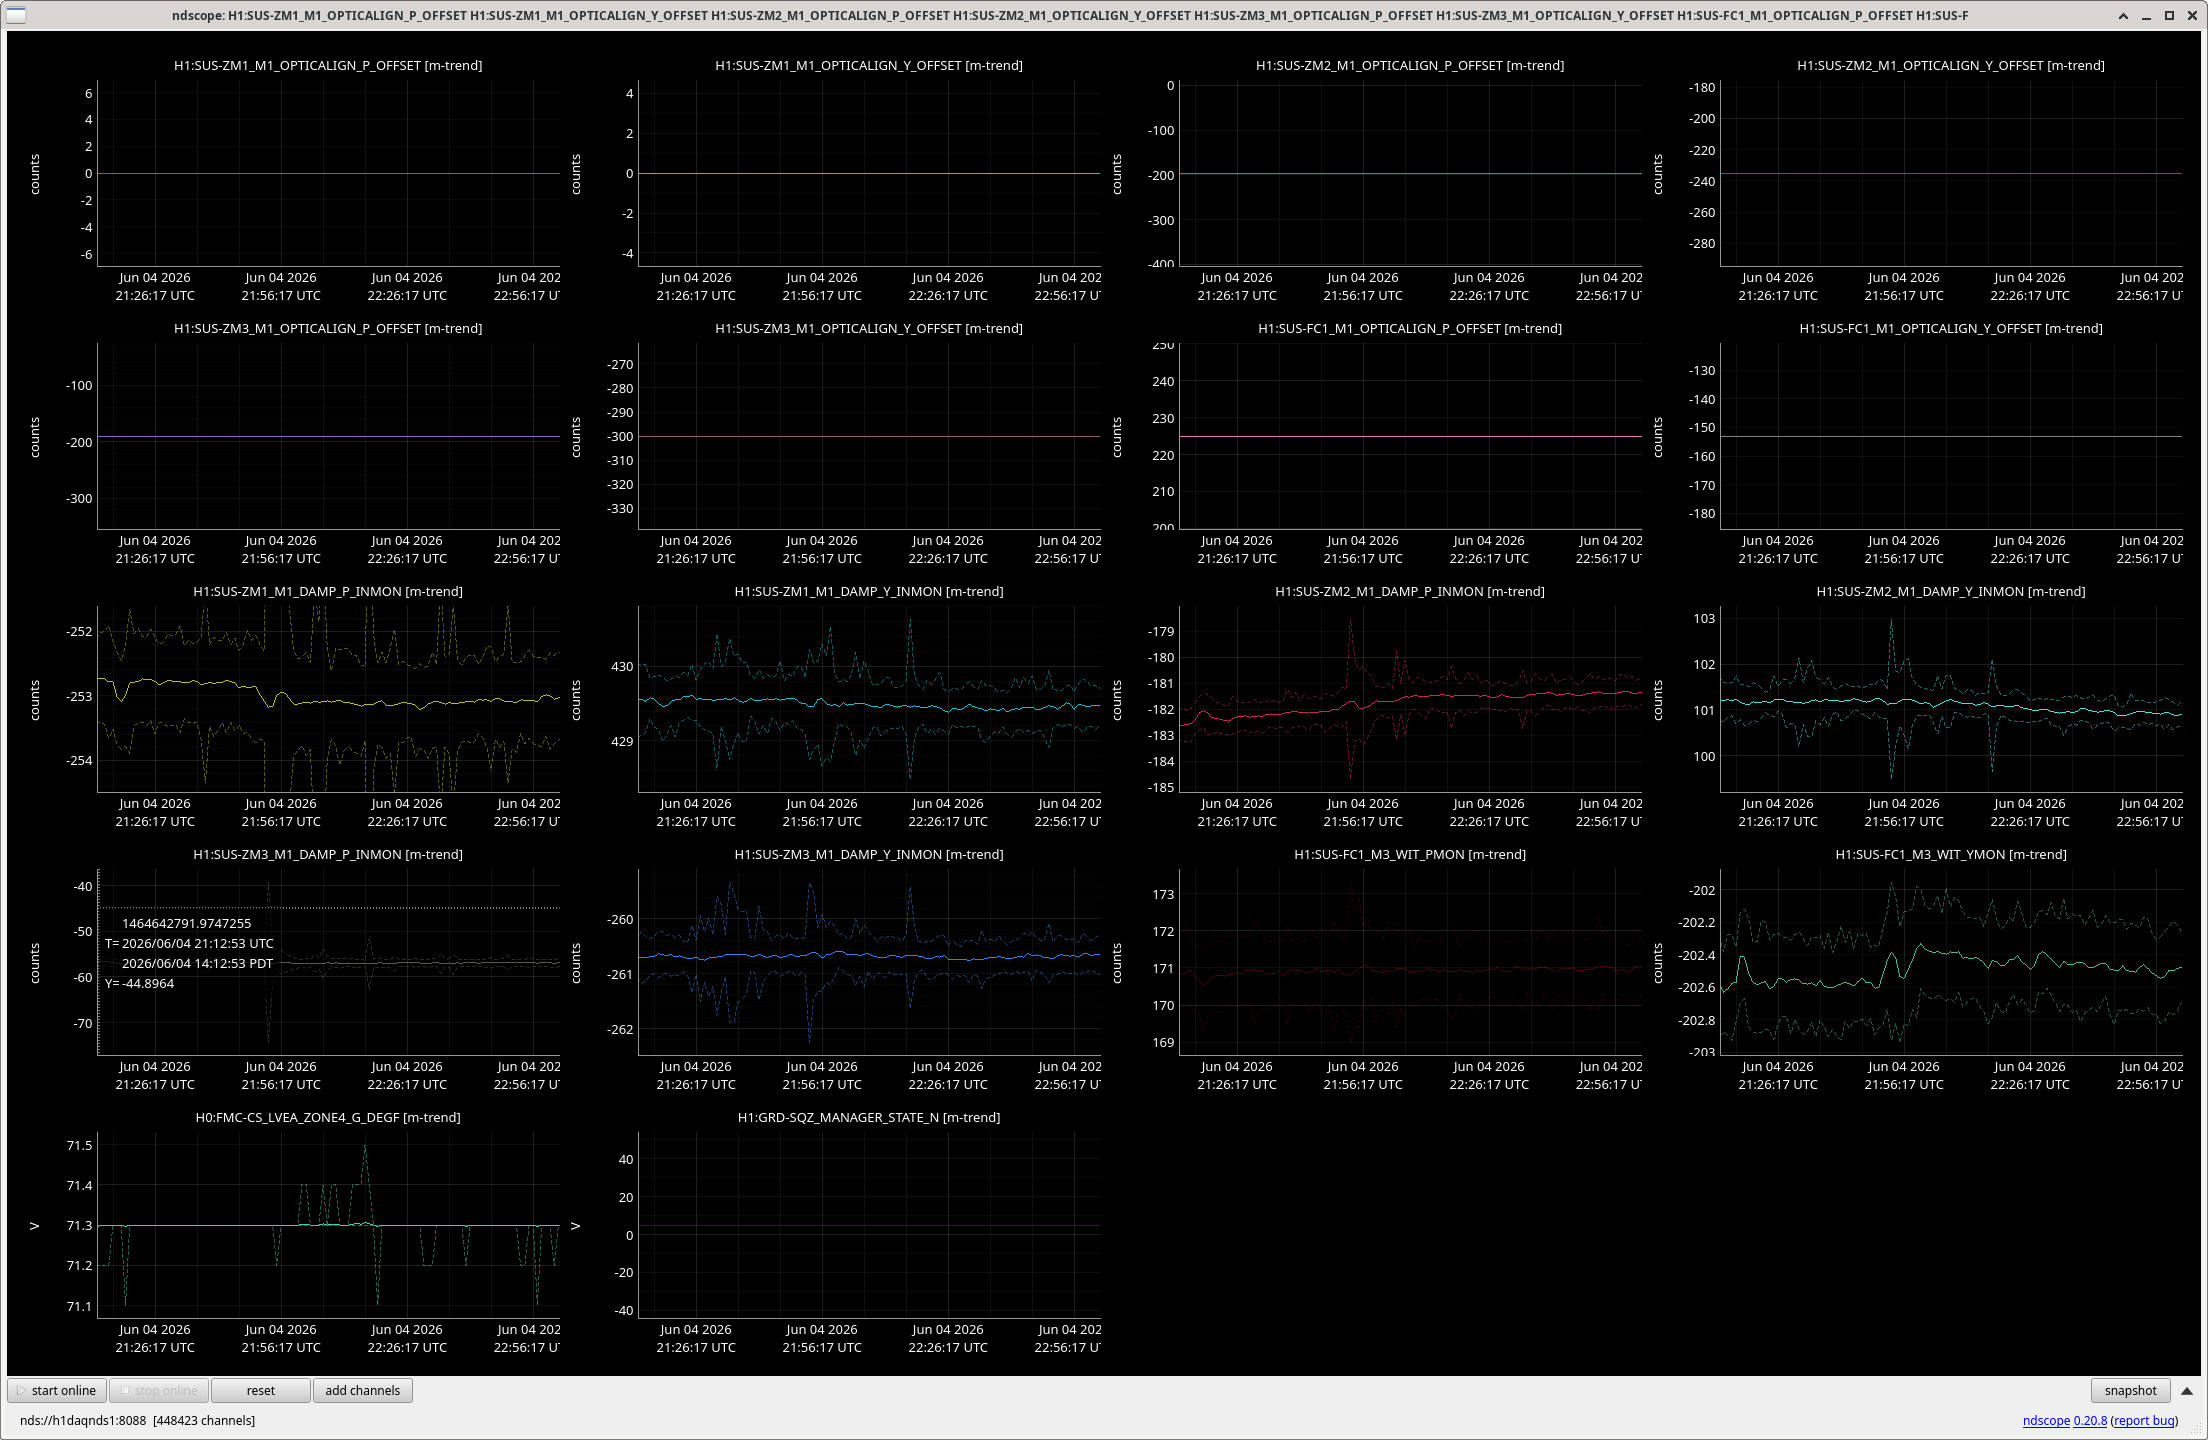Select the H1:SUS-ZM2_M1_OPTICALIGN_P_OFFSET plot title
2208x1440 pixels.
pos(1410,65)
